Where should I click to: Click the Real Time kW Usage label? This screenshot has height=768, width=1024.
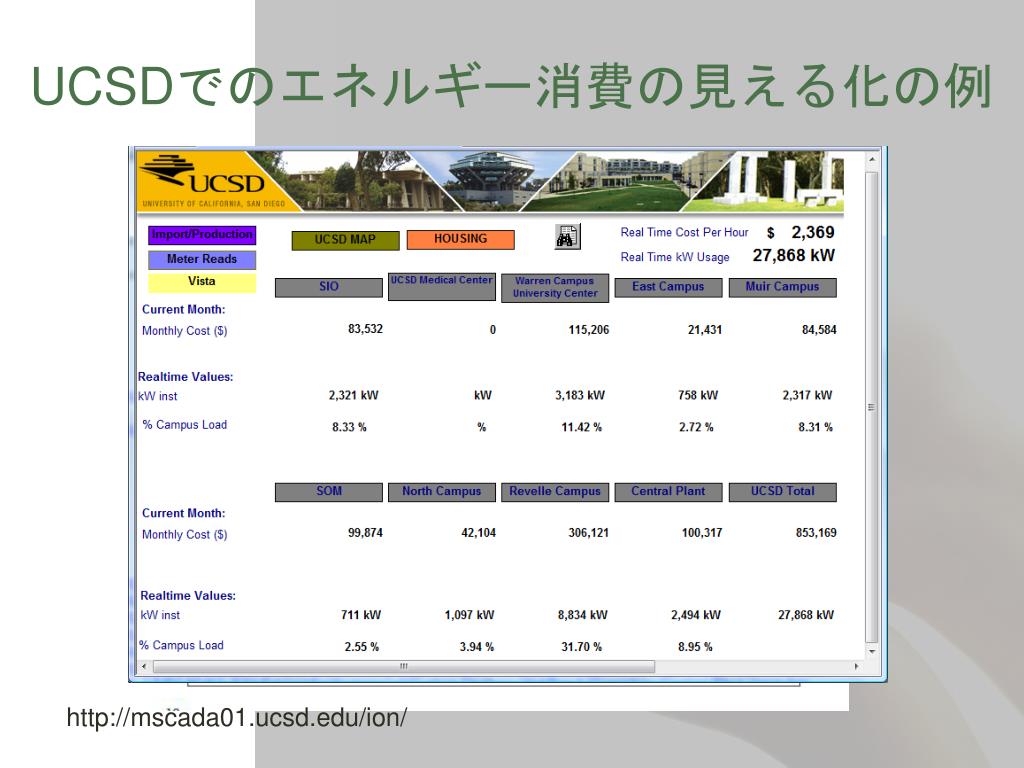click(675, 257)
